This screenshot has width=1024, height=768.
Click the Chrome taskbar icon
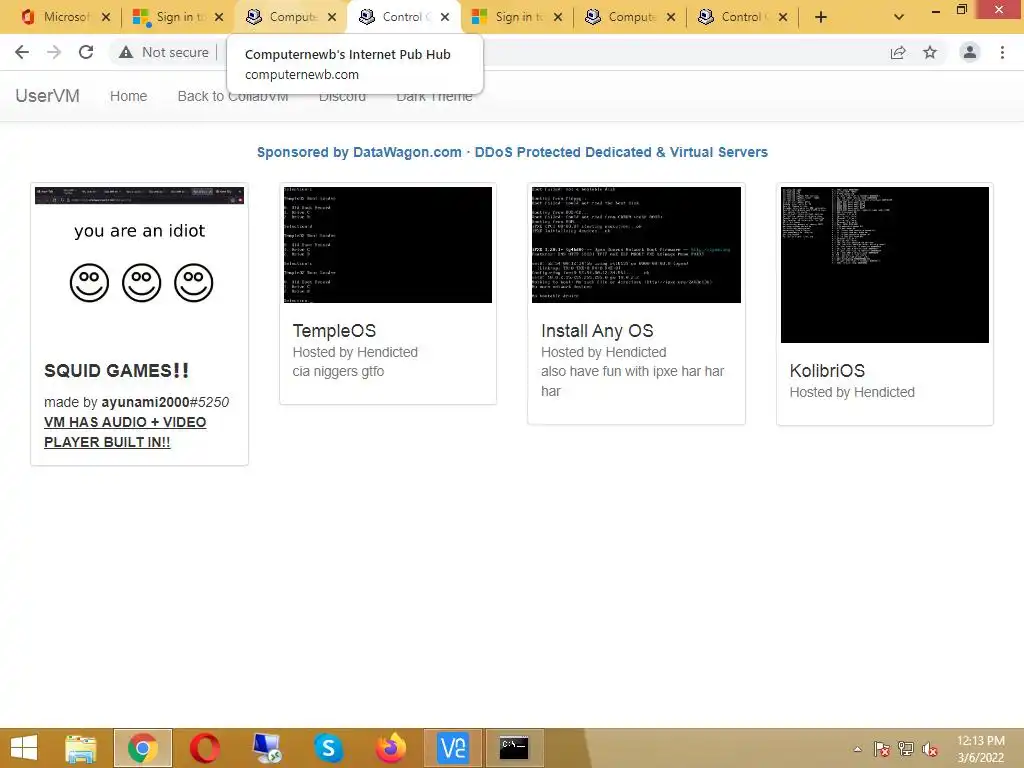pos(143,748)
